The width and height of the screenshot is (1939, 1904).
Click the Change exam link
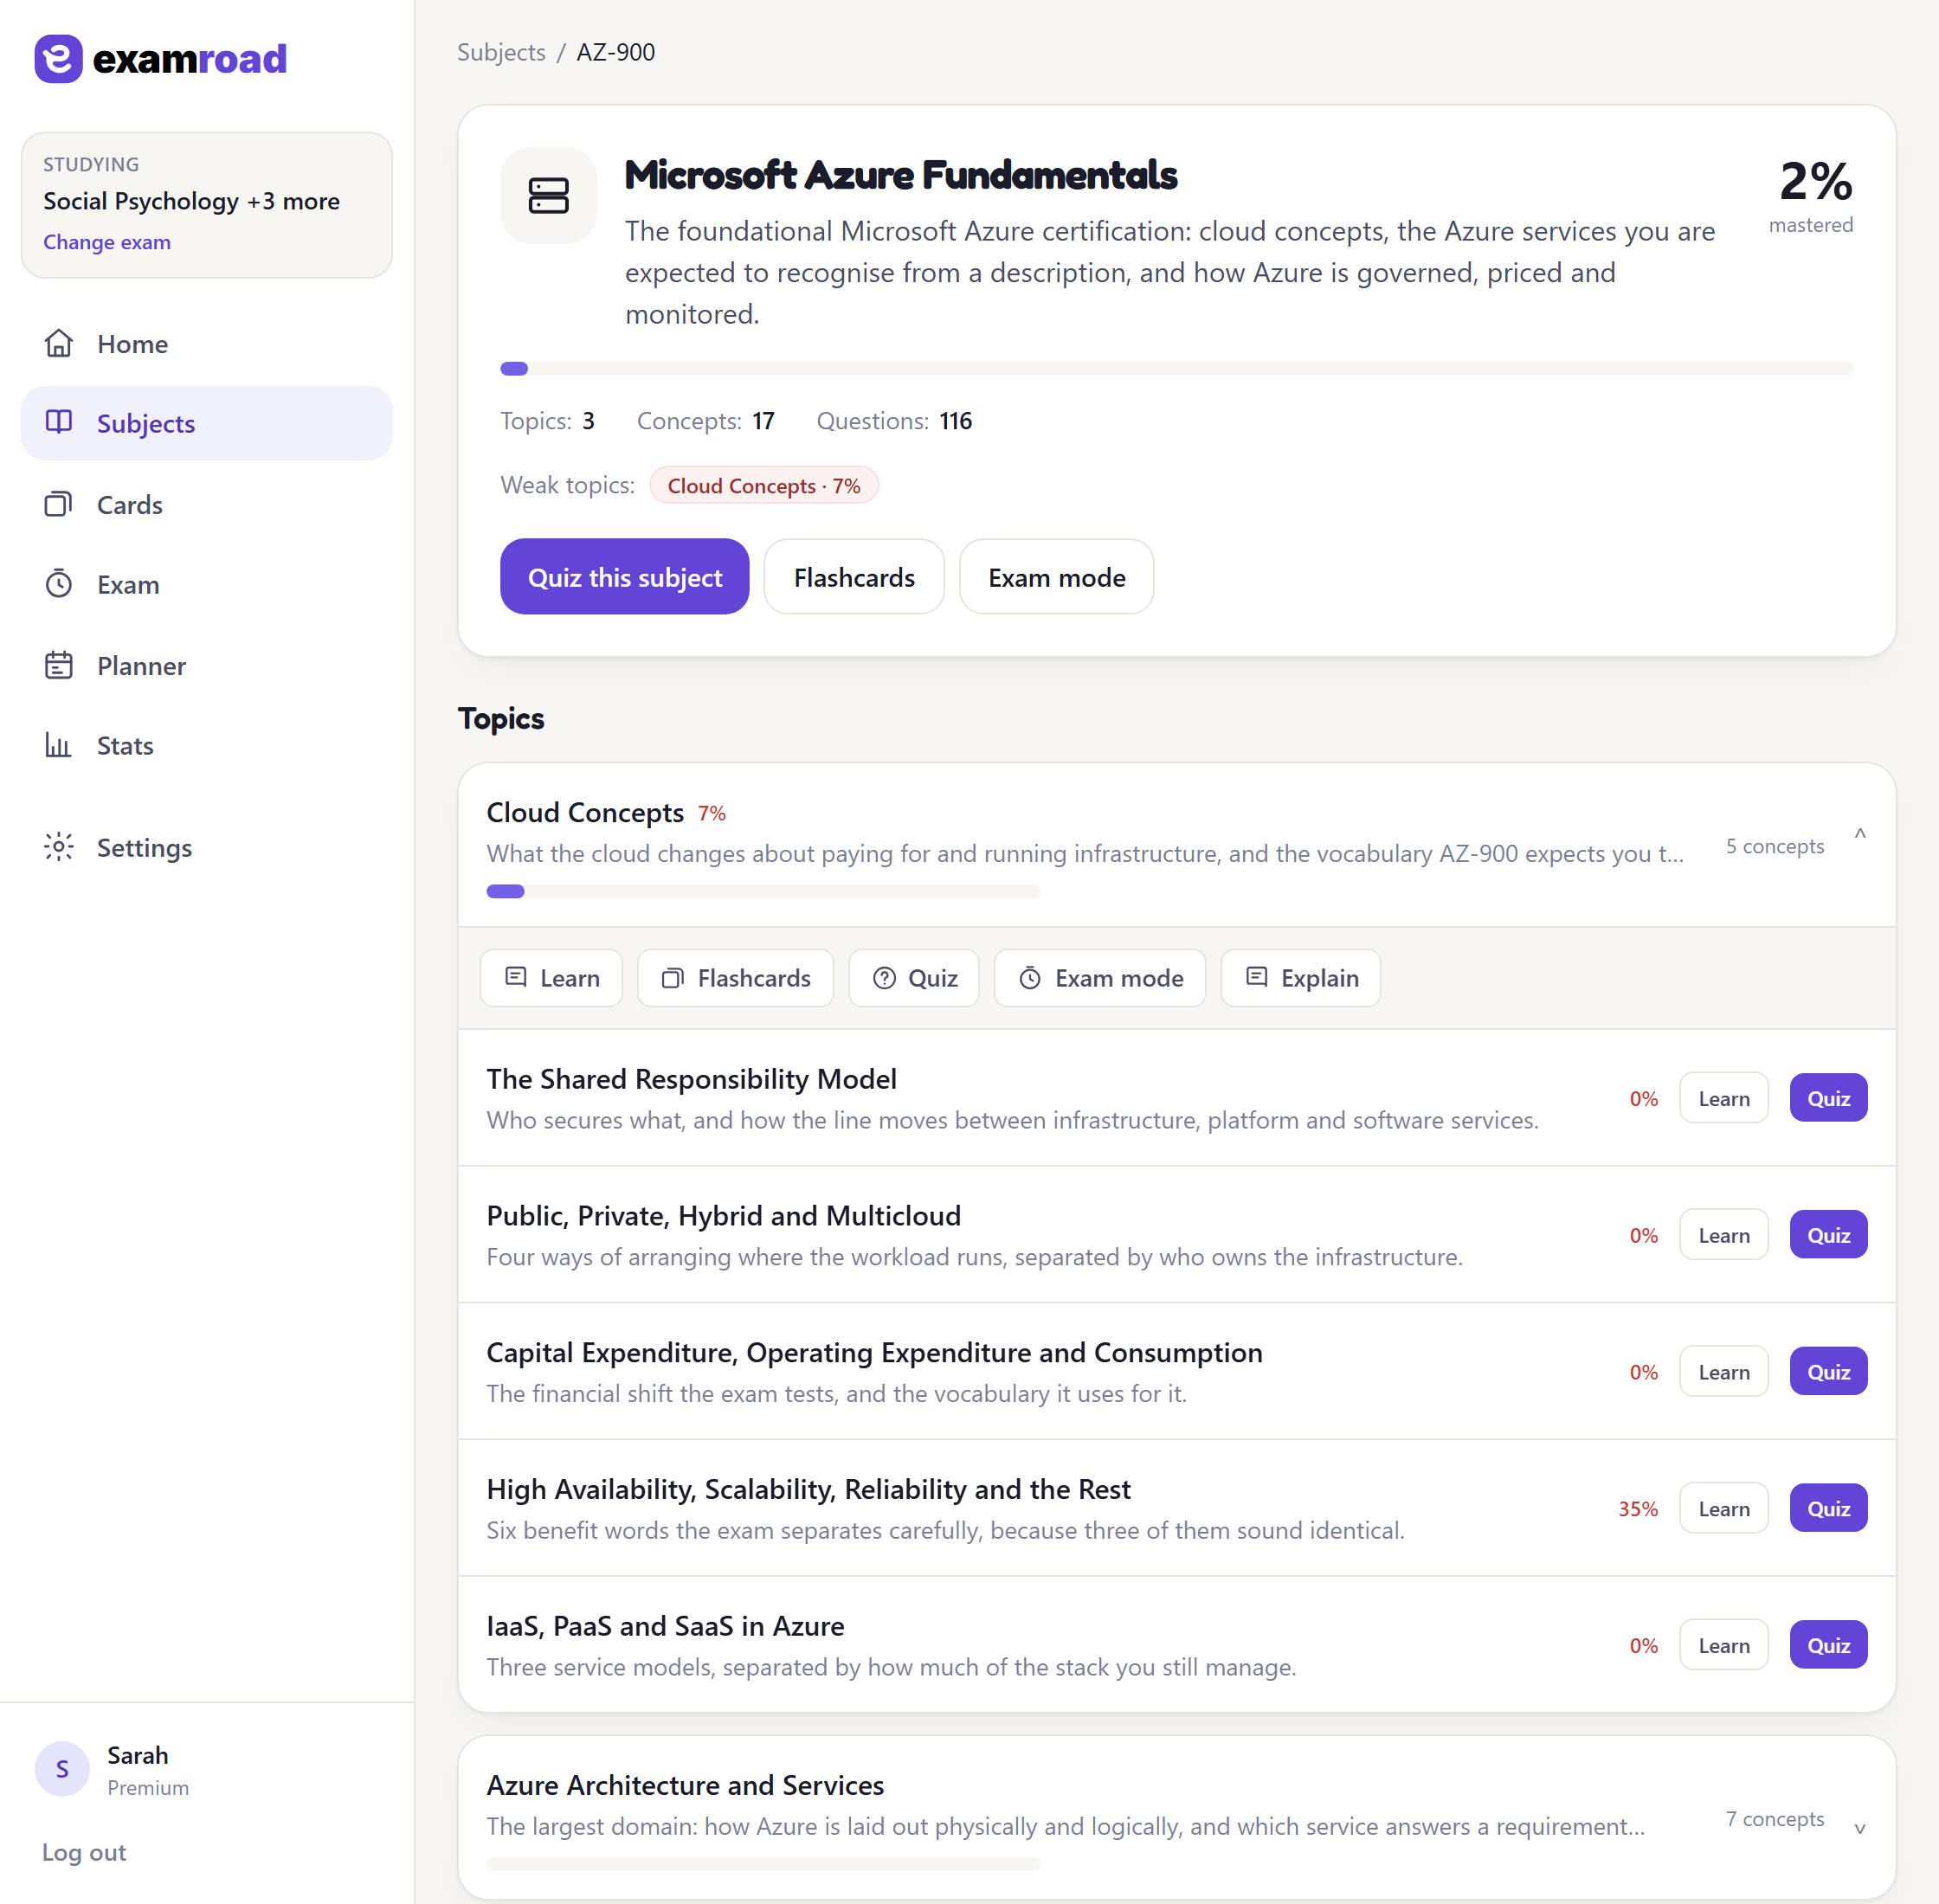tap(107, 242)
